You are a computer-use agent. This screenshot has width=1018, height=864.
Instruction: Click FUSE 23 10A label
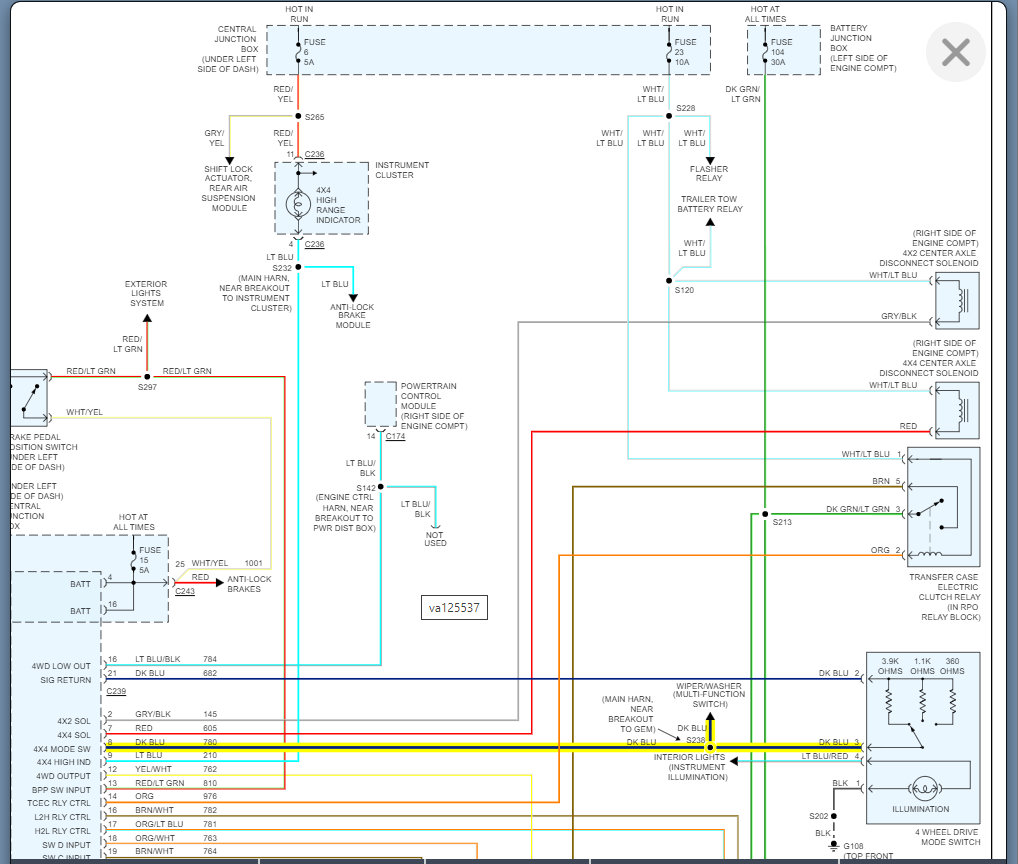coord(686,52)
